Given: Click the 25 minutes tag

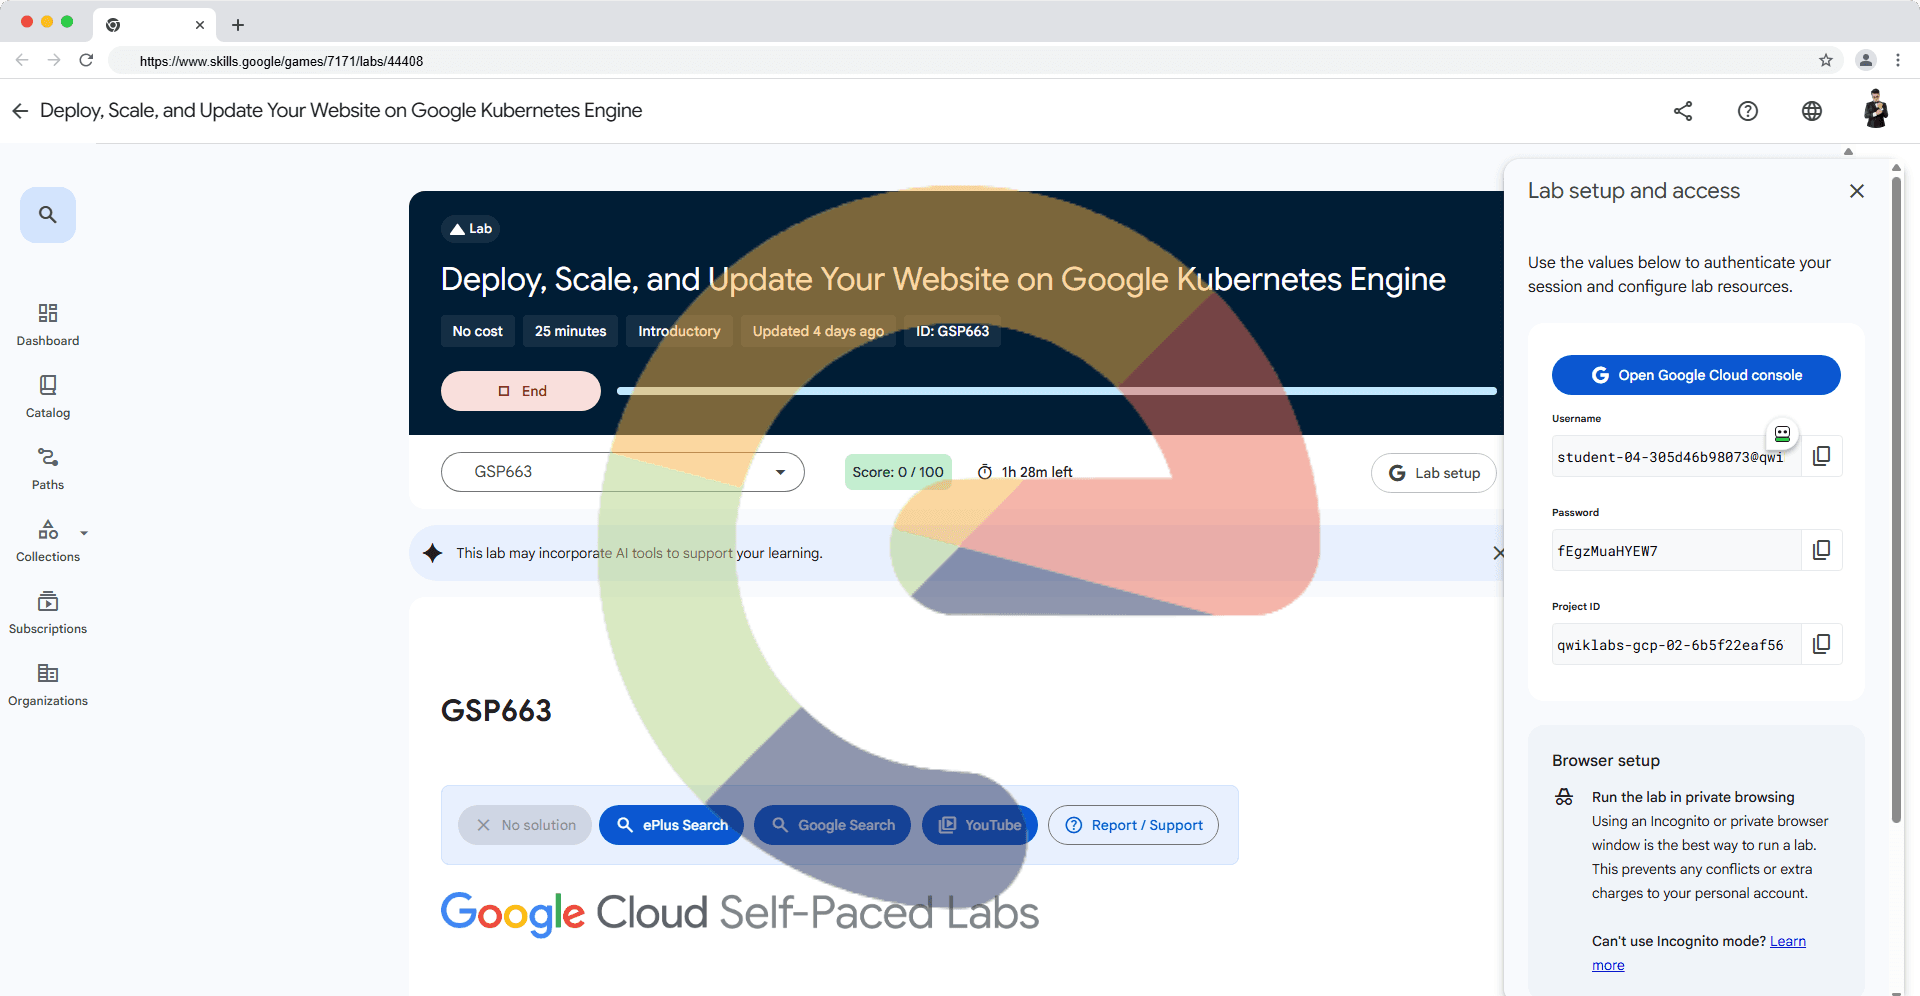Looking at the screenshot, I should pyautogui.click(x=570, y=331).
